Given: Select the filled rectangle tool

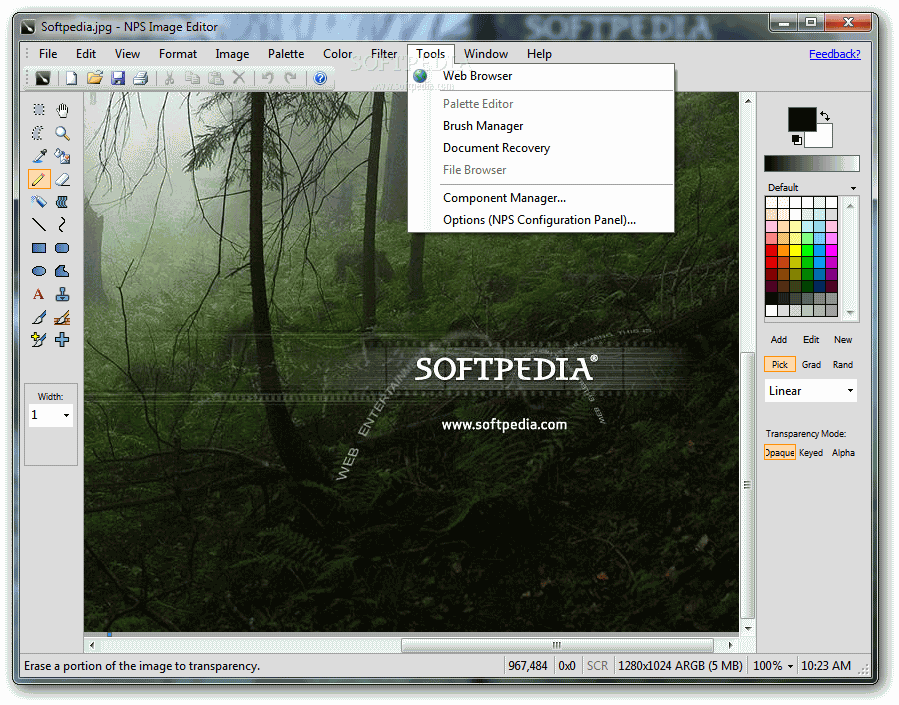Looking at the screenshot, I should pyautogui.click(x=39, y=248).
